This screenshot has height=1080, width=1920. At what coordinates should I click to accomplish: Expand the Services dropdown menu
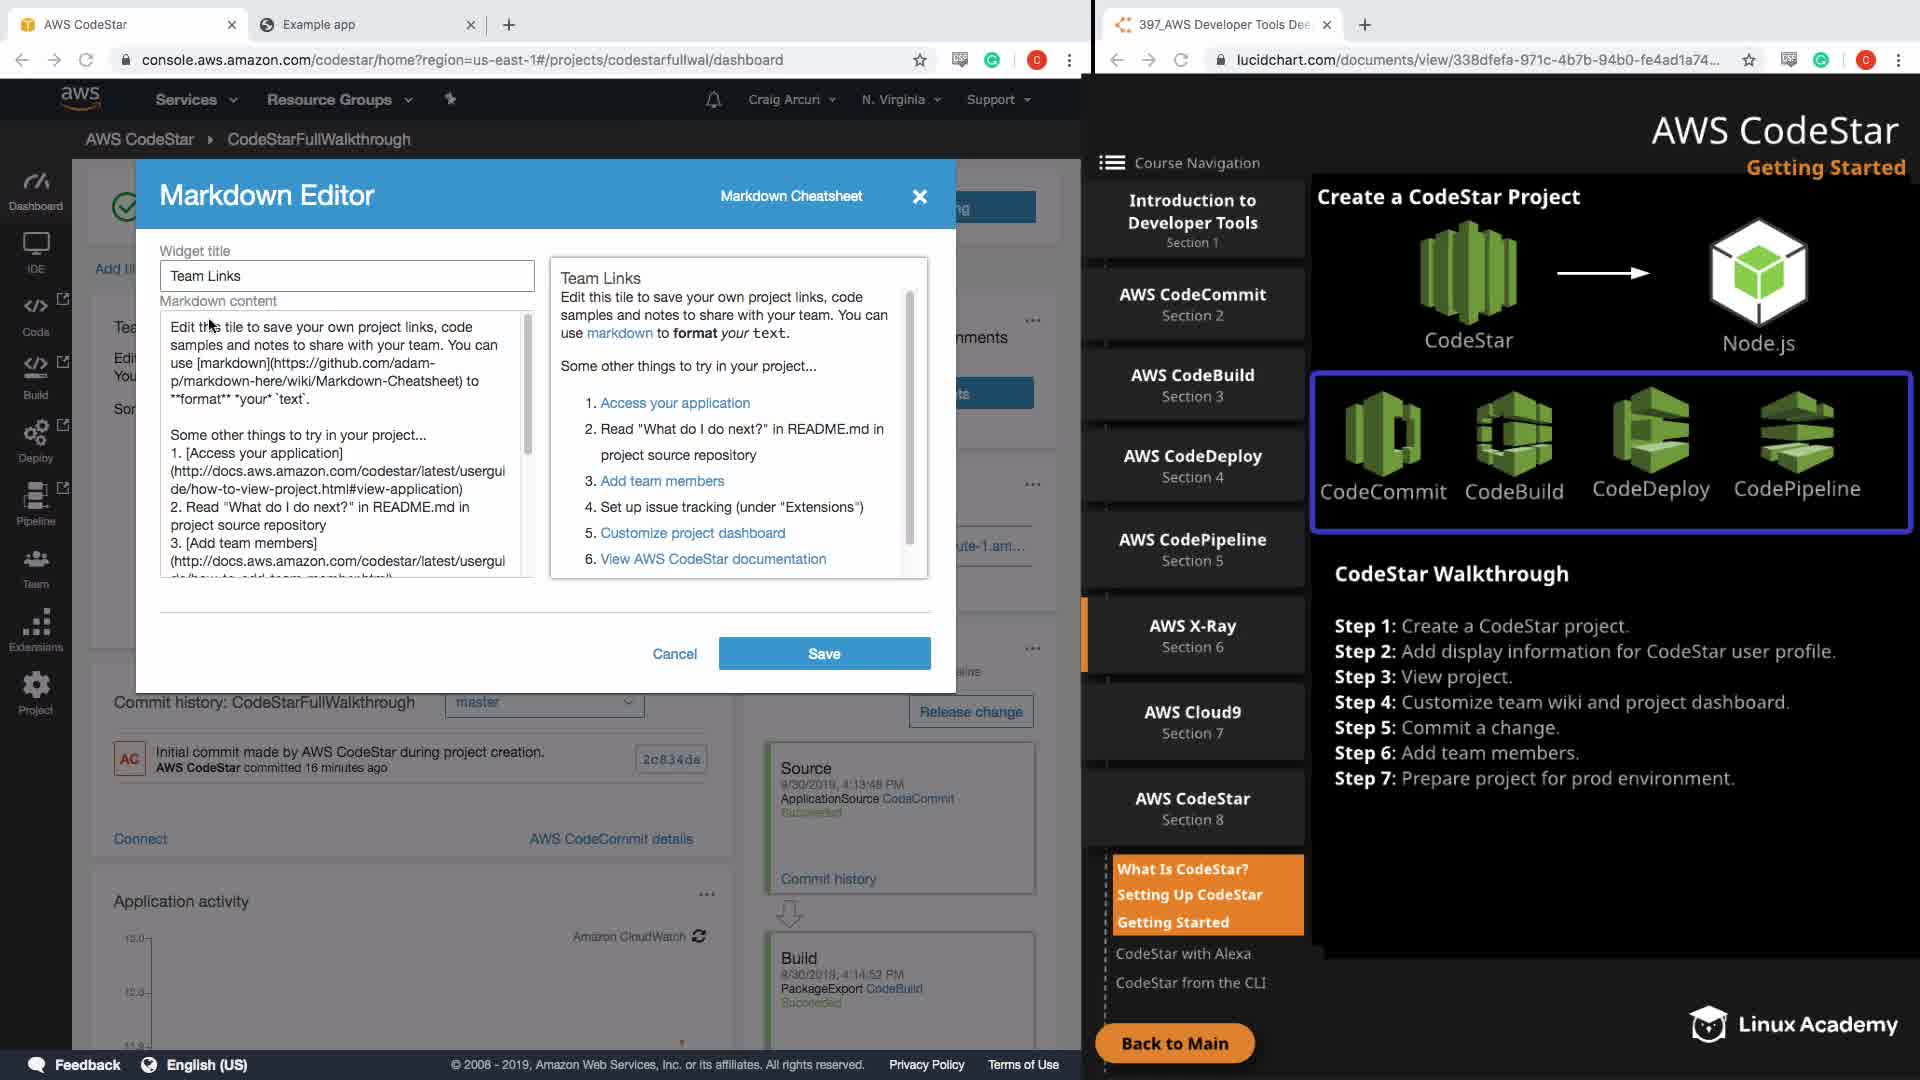tap(196, 100)
